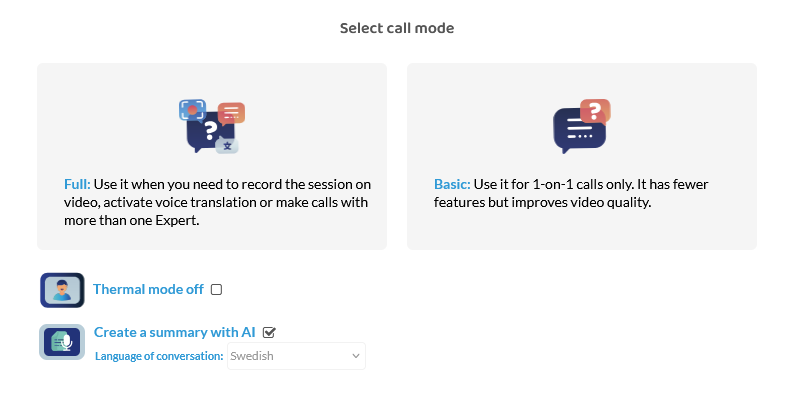Click the blue Basic: label text

451,185
